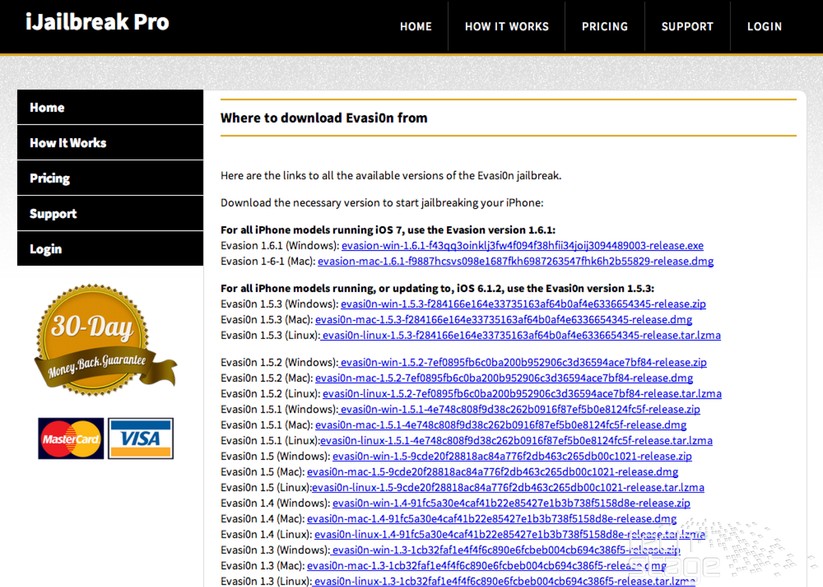Click the VISA payment icon

(x=140, y=438)
